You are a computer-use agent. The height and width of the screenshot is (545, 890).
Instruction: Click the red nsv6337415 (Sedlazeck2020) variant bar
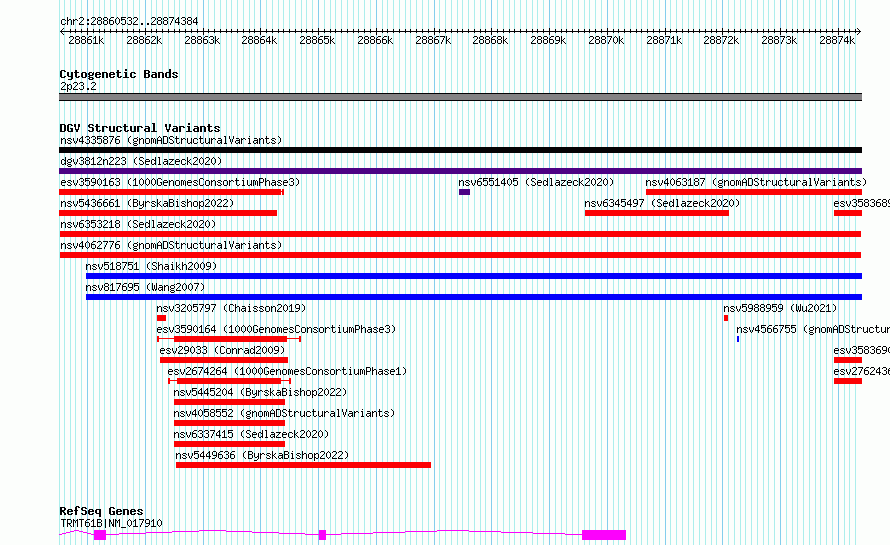tap(229, 444)
